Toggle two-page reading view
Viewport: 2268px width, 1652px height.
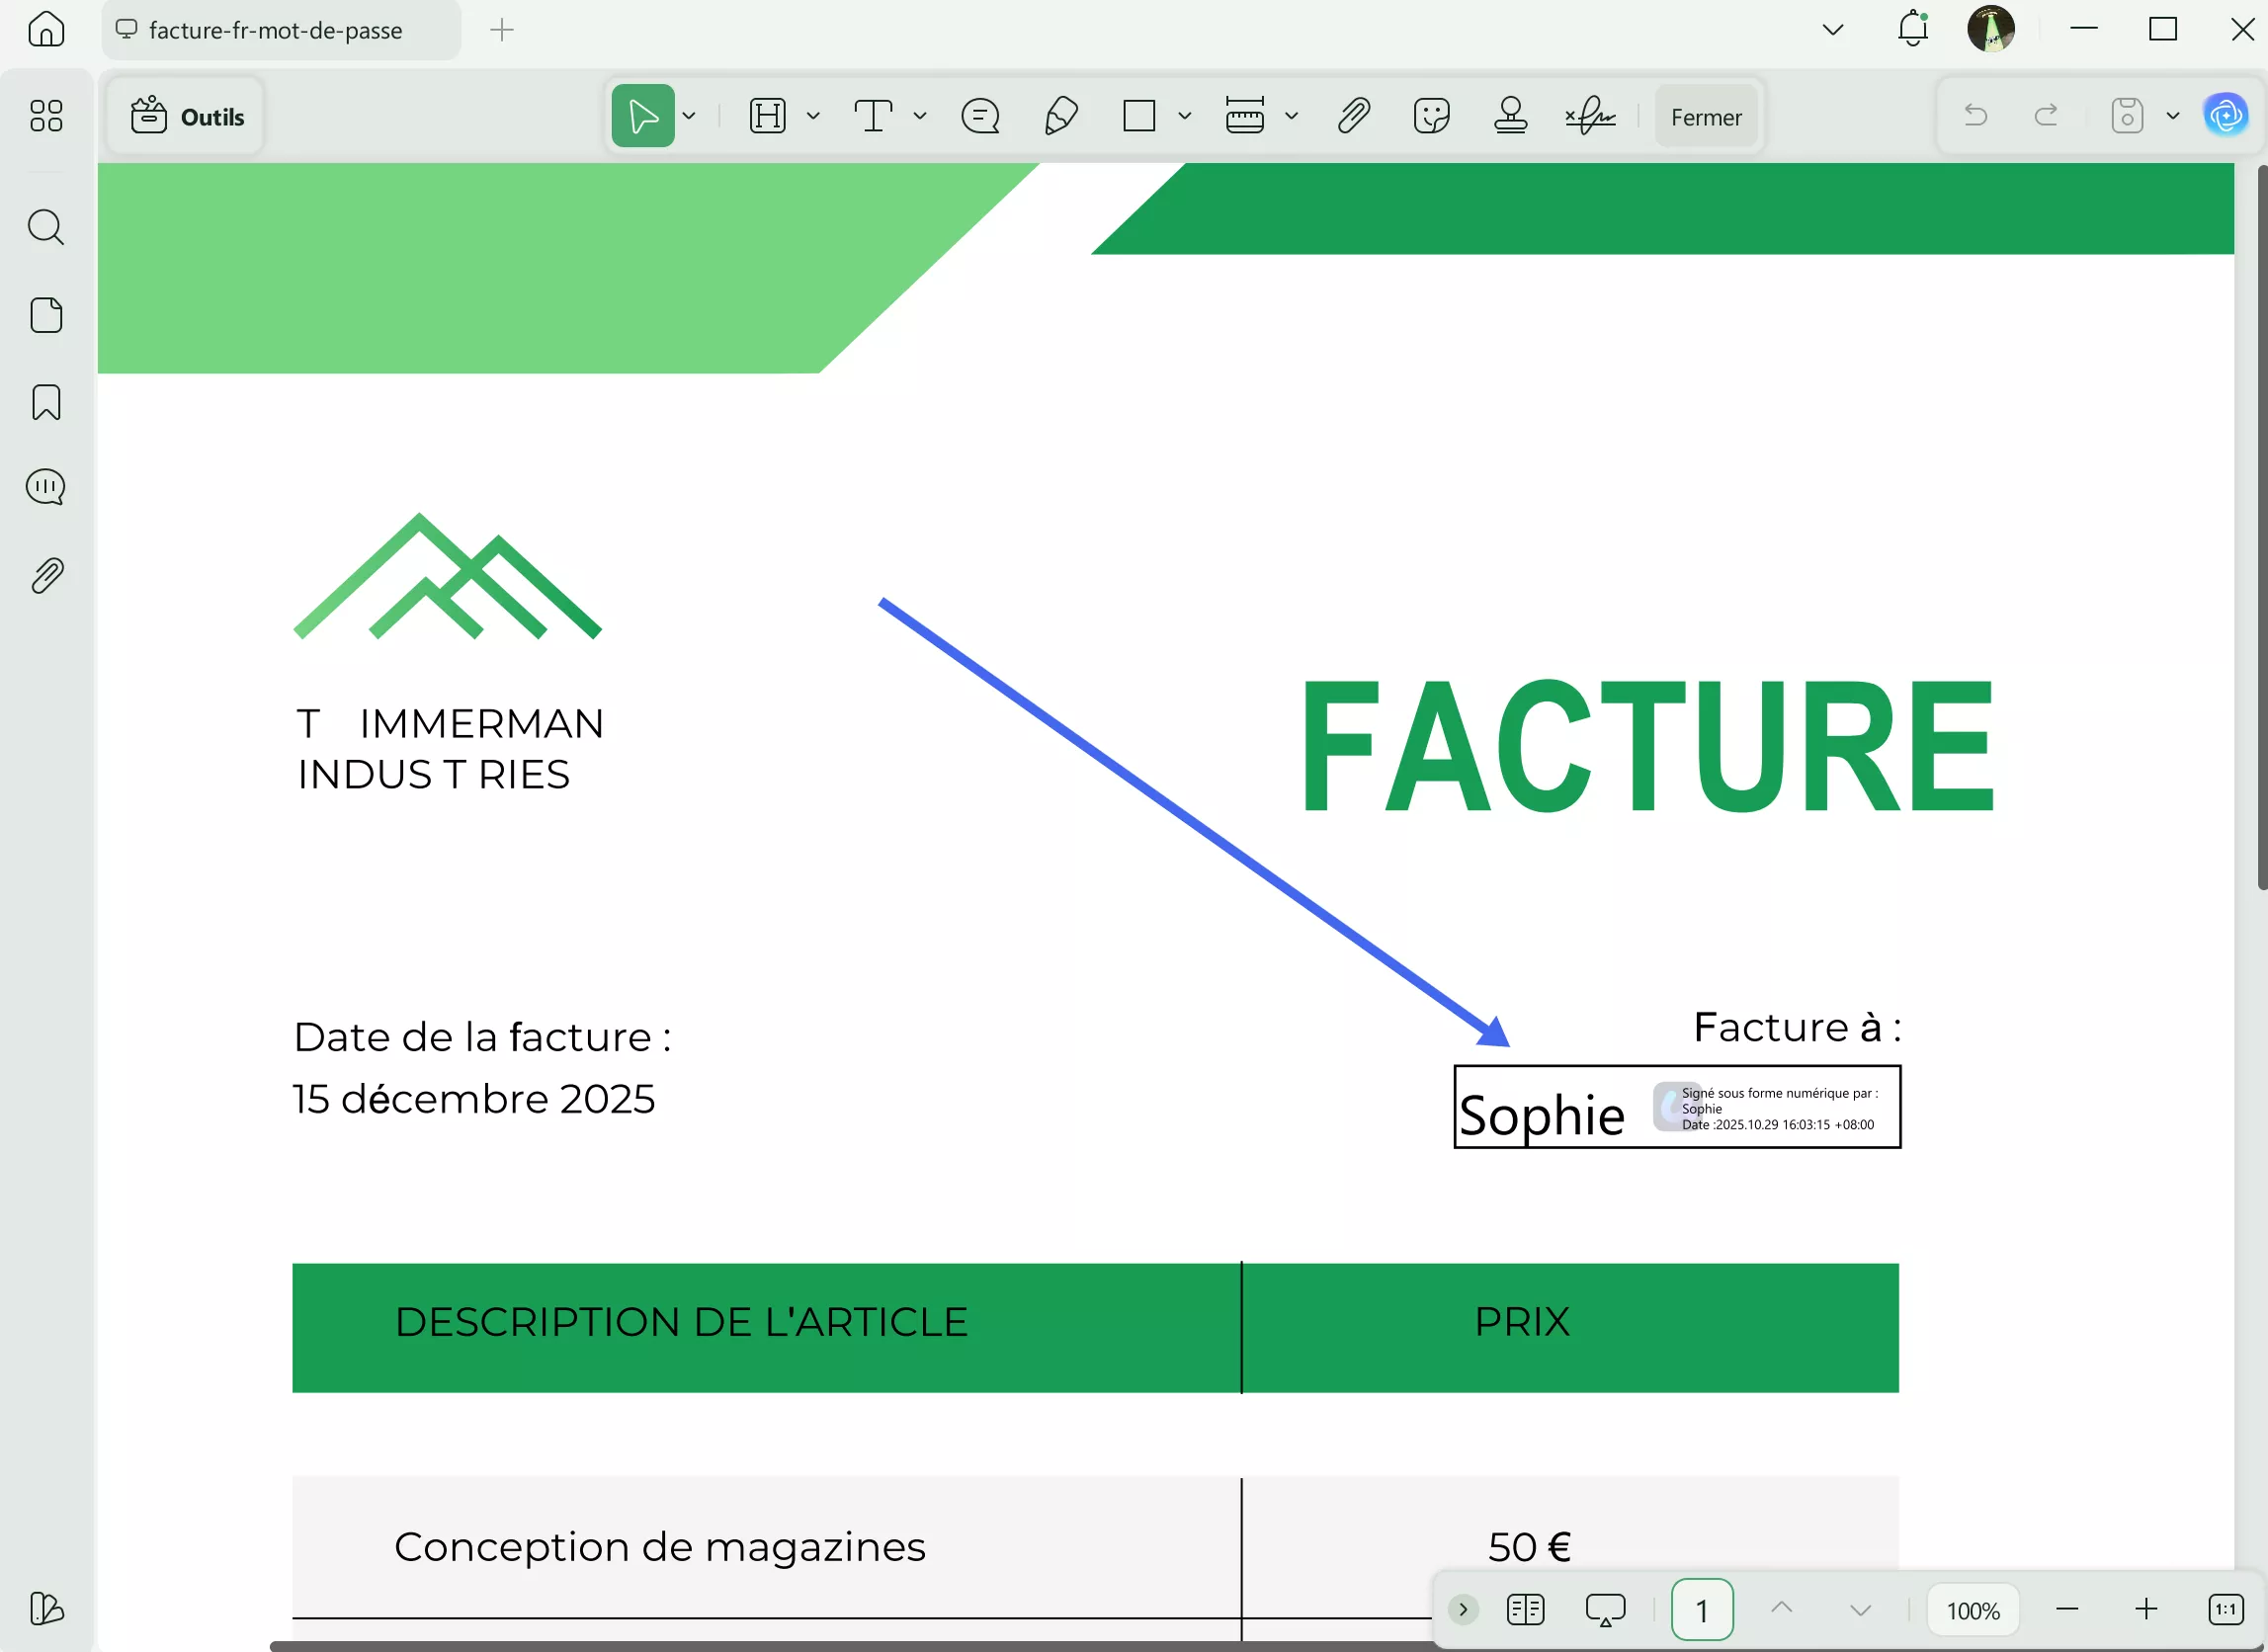(x=1525, y=1609)
